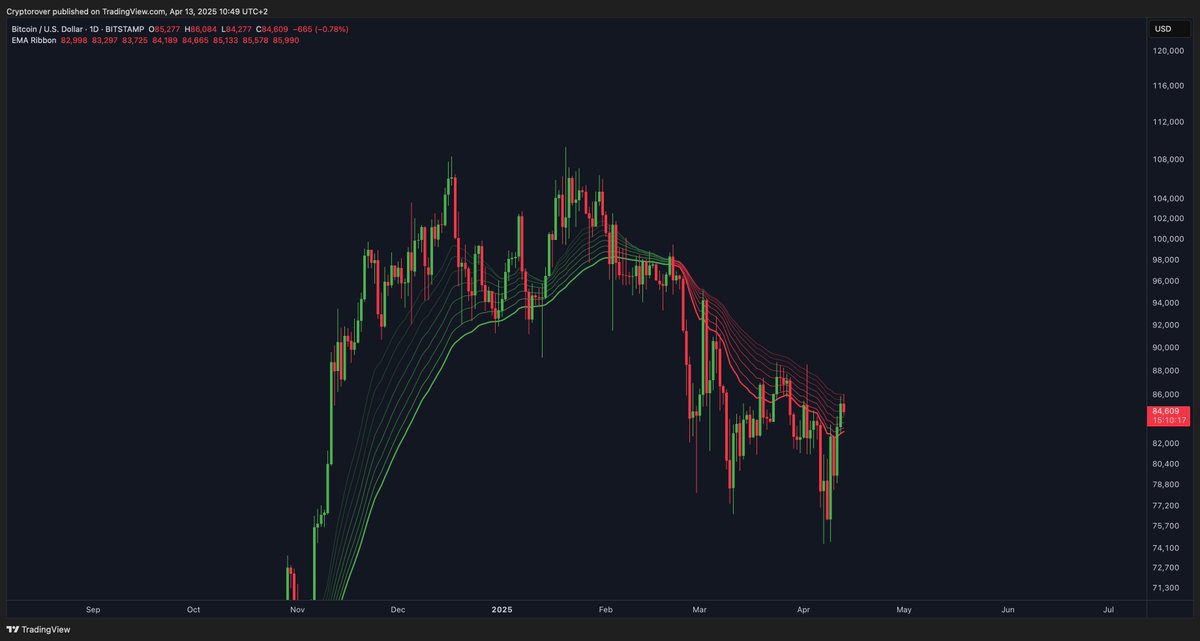Click the 96,000 price axis label
Screen dimensions: 1200x641
click(x=1167, y=281)
